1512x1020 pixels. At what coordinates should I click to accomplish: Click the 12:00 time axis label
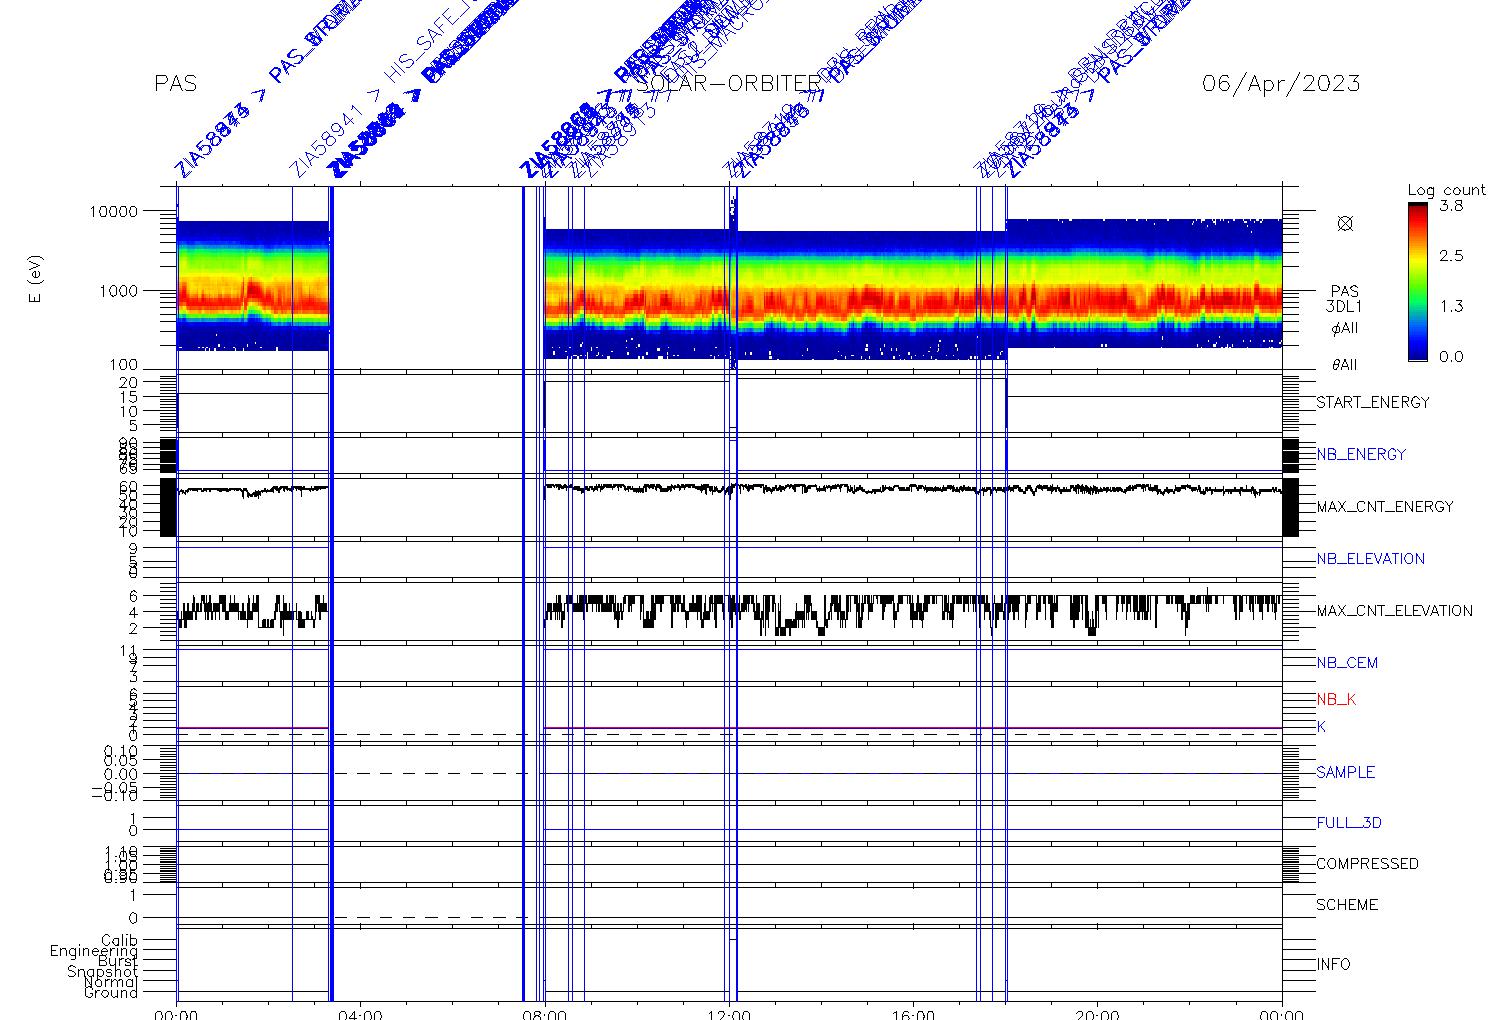[728, 1014]
